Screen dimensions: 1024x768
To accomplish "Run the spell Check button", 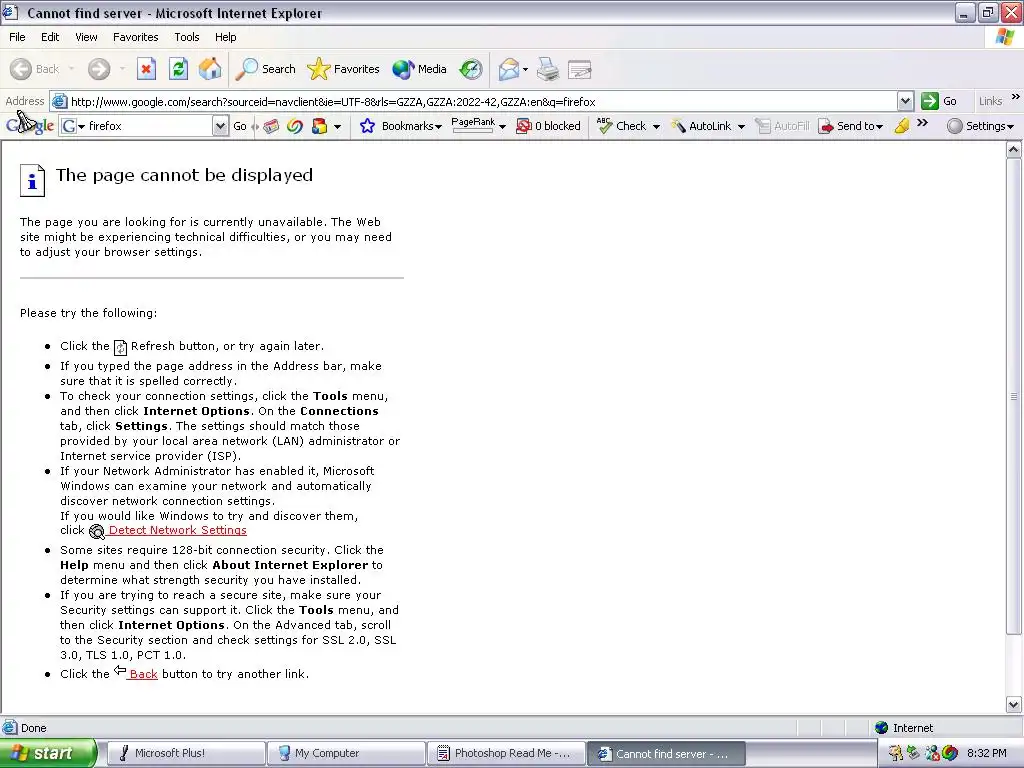I will [621, 126].
